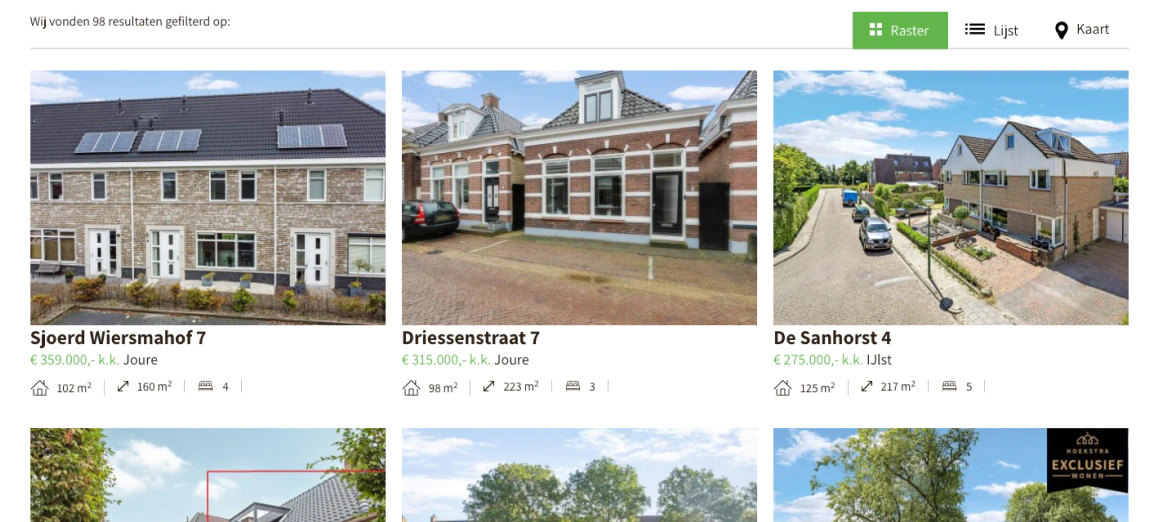This screenshot has width=1160, height=522.
Task: Click the Hoekstra Exclusief Wonen badge
Action: (1087, 458)
